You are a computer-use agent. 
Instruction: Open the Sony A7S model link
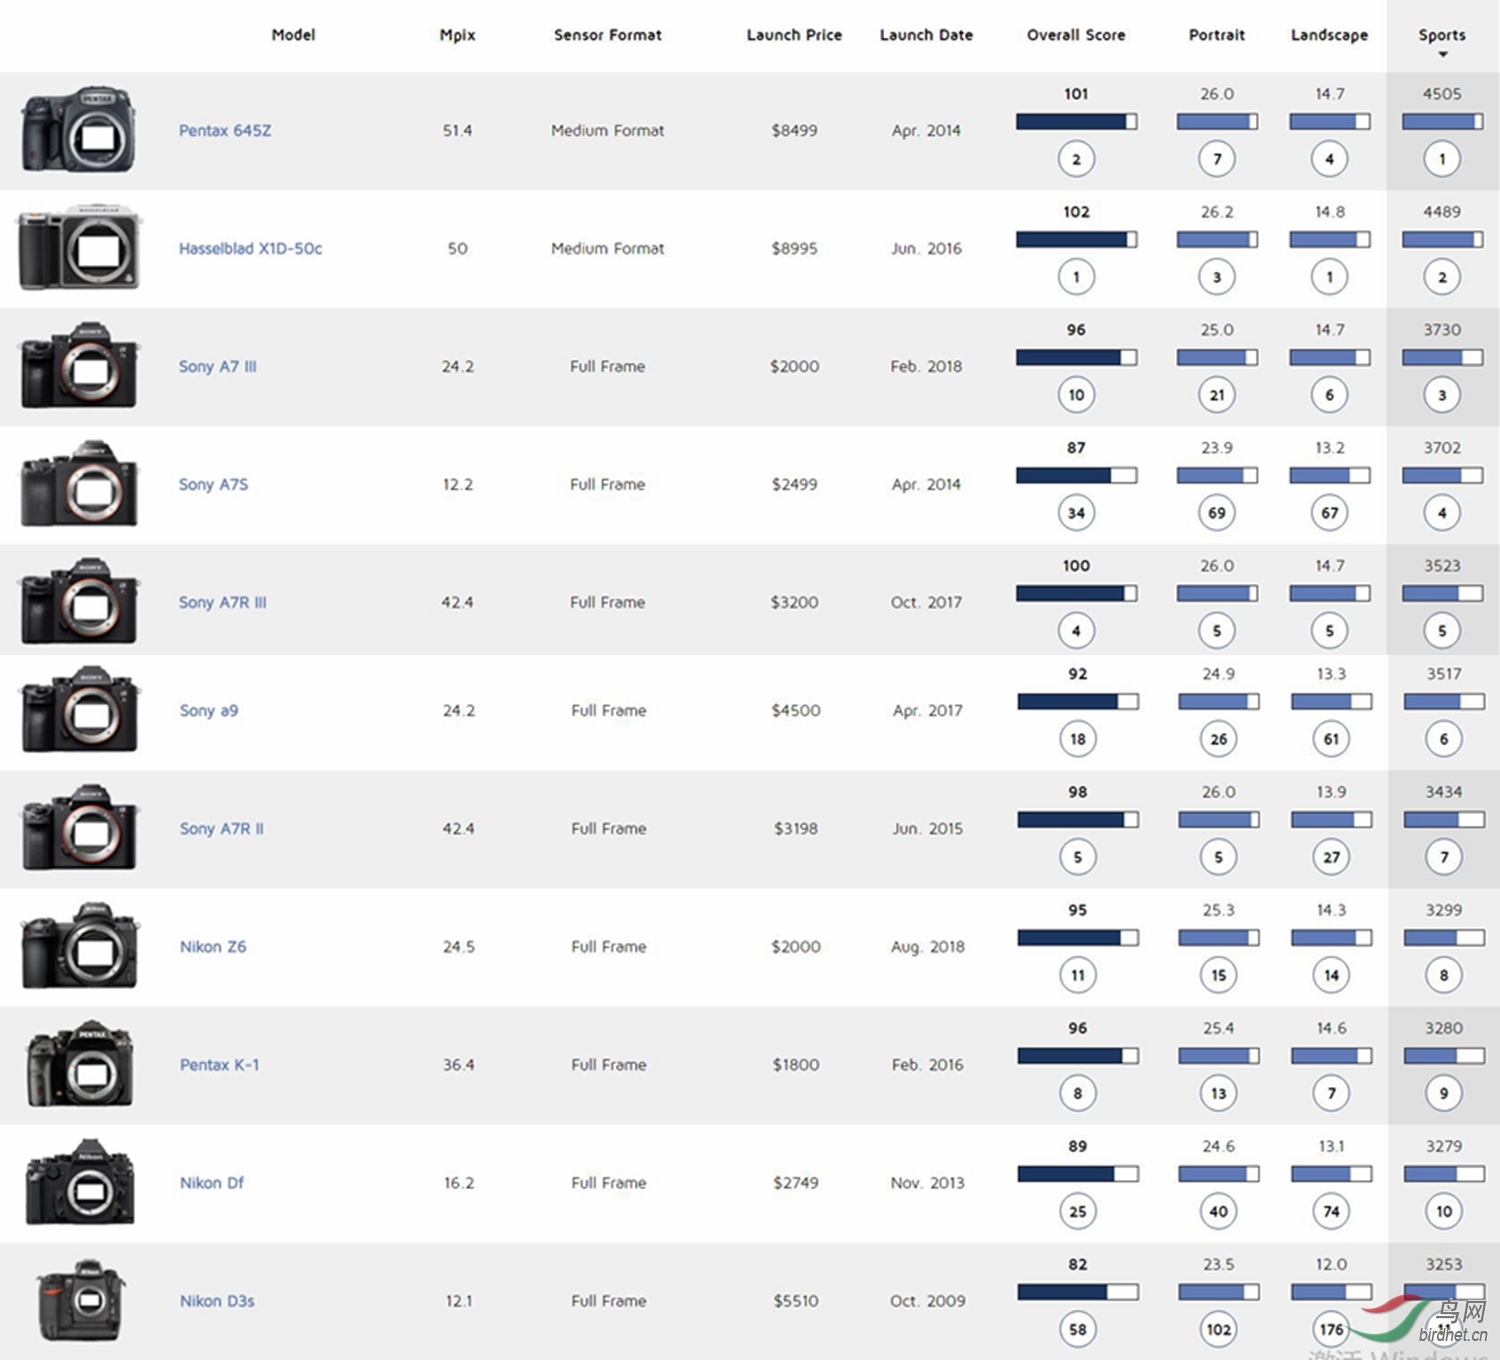pyautogui.click(x=213, y=484)
